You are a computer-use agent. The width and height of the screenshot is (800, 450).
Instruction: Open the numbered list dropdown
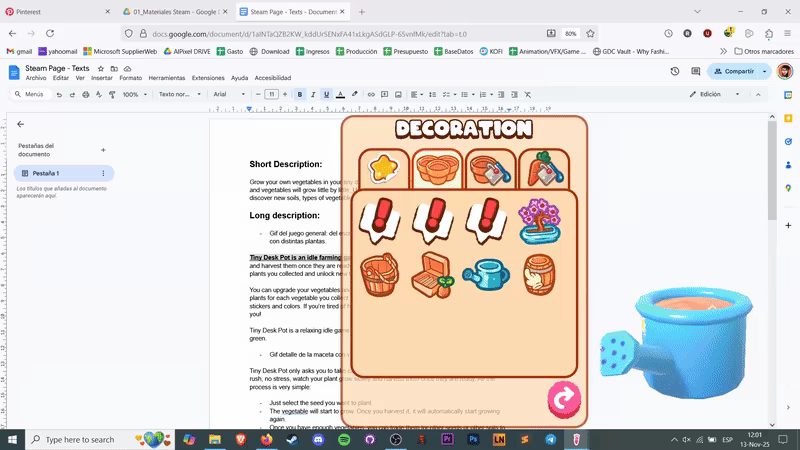tap(486, 94)
